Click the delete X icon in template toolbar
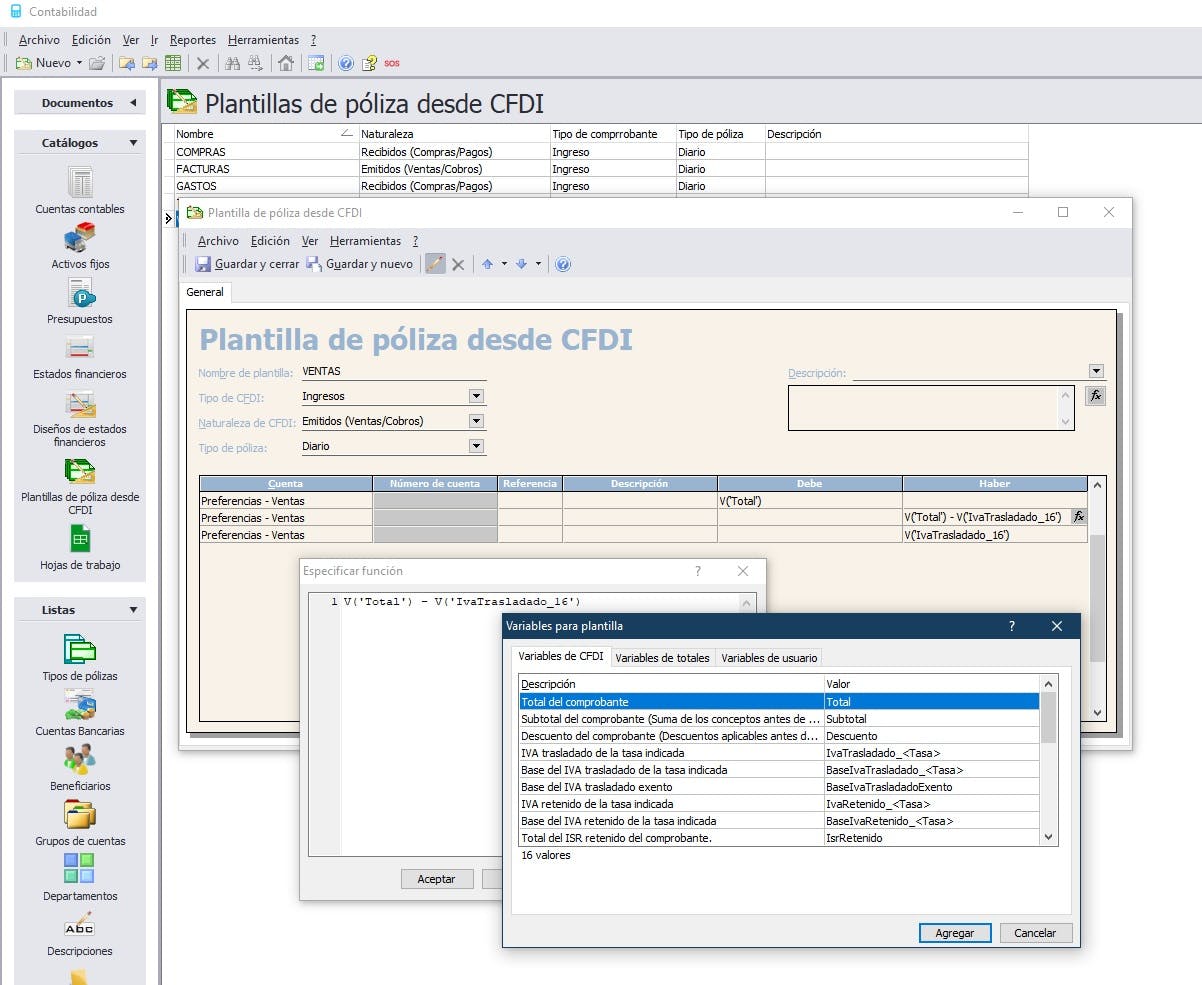 tap(458, 264)
